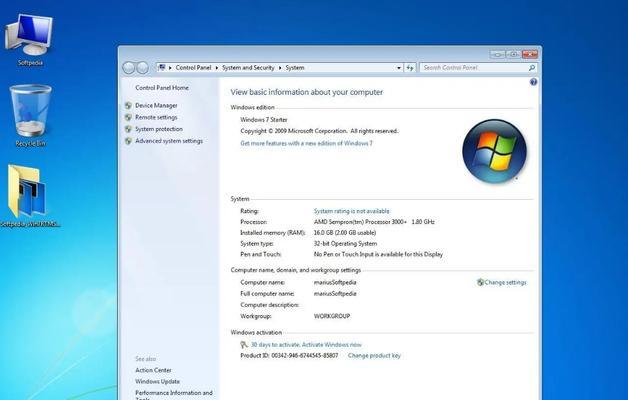Click the Back arrow navigation button
Screen dimensions: 628x400
click(129, 68)
